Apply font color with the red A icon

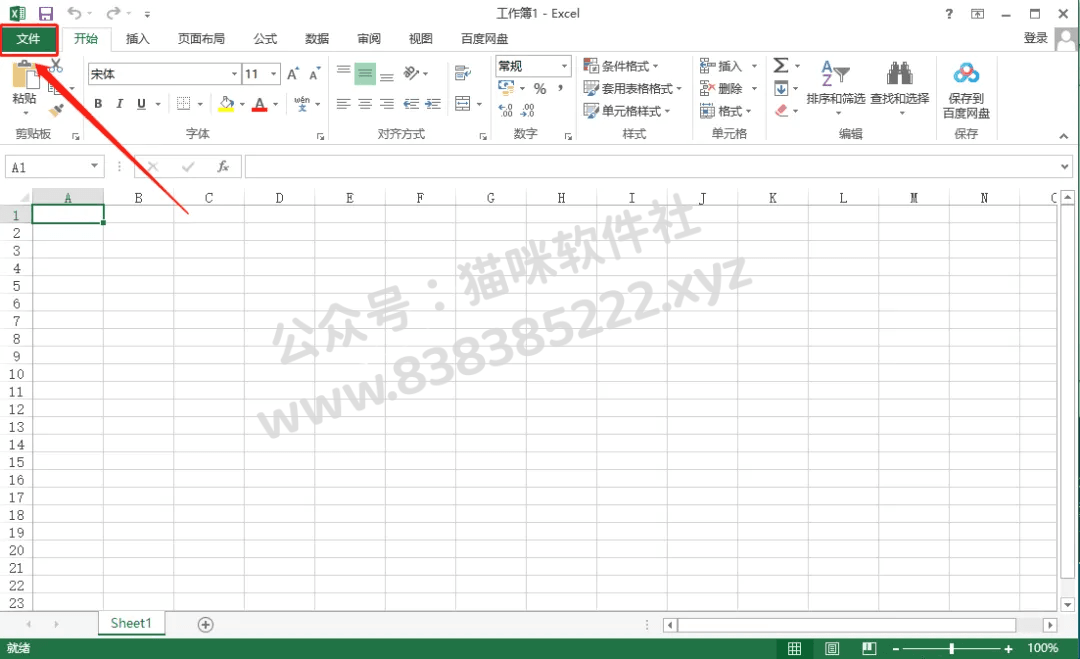point(260,104)
